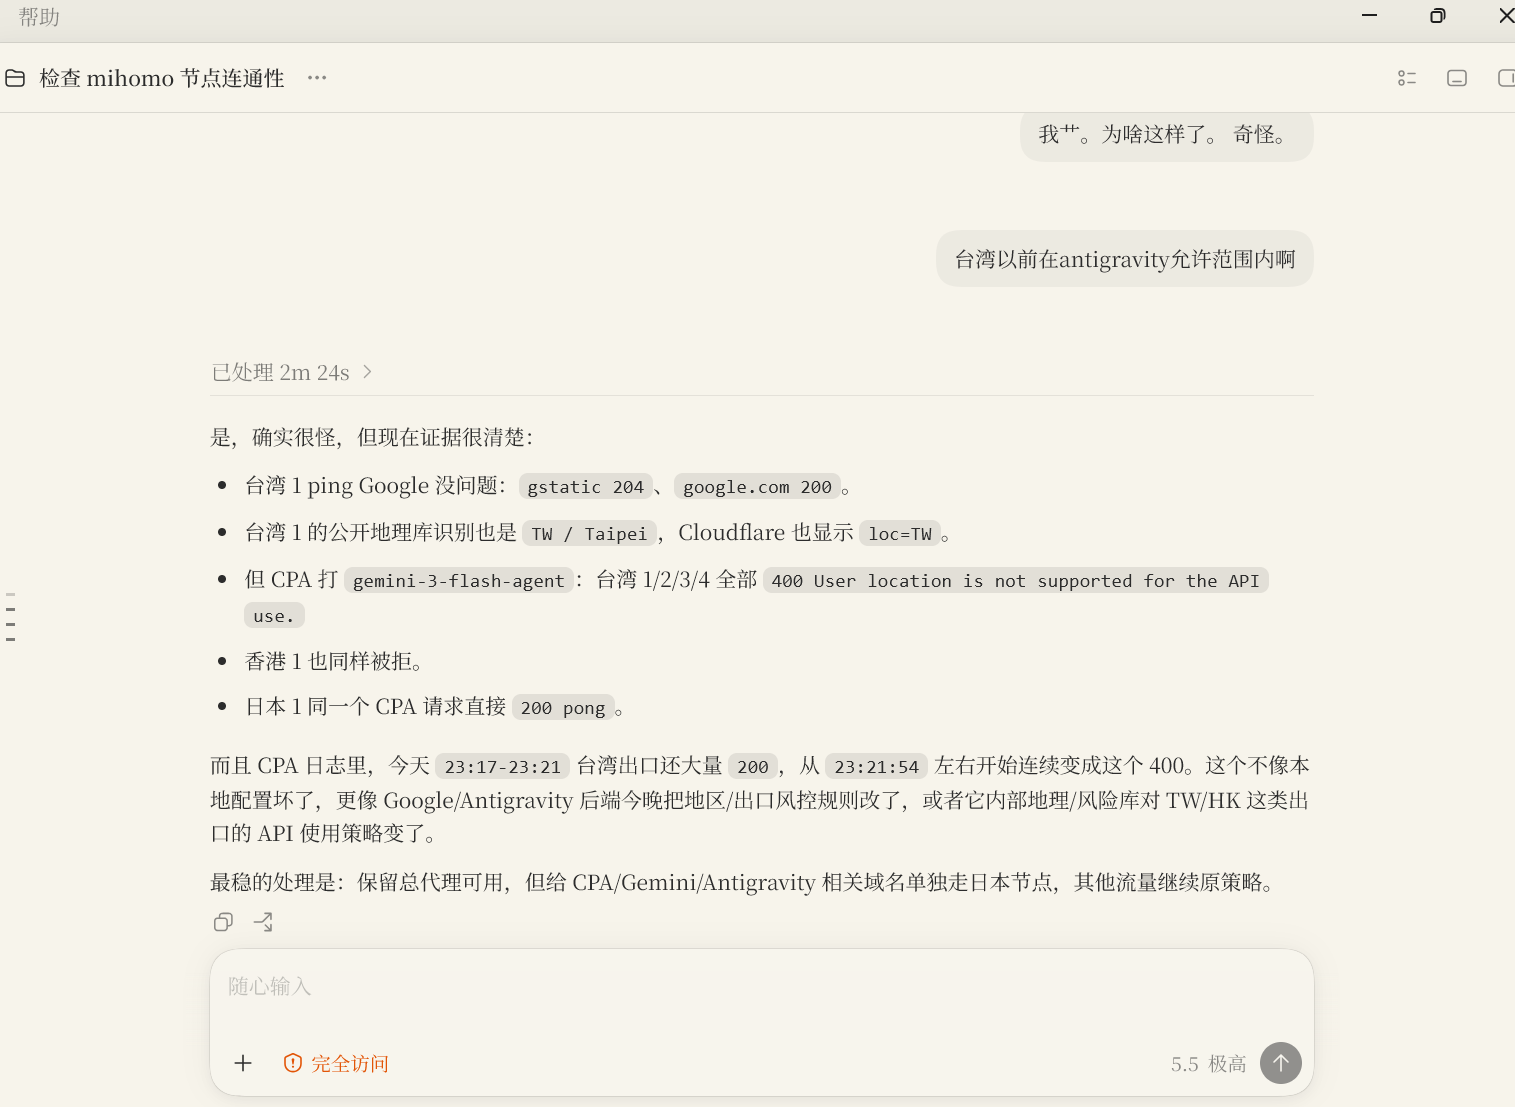
Task: Click the line 香港 1 也同样被拒
Action: tap(333, 662)
